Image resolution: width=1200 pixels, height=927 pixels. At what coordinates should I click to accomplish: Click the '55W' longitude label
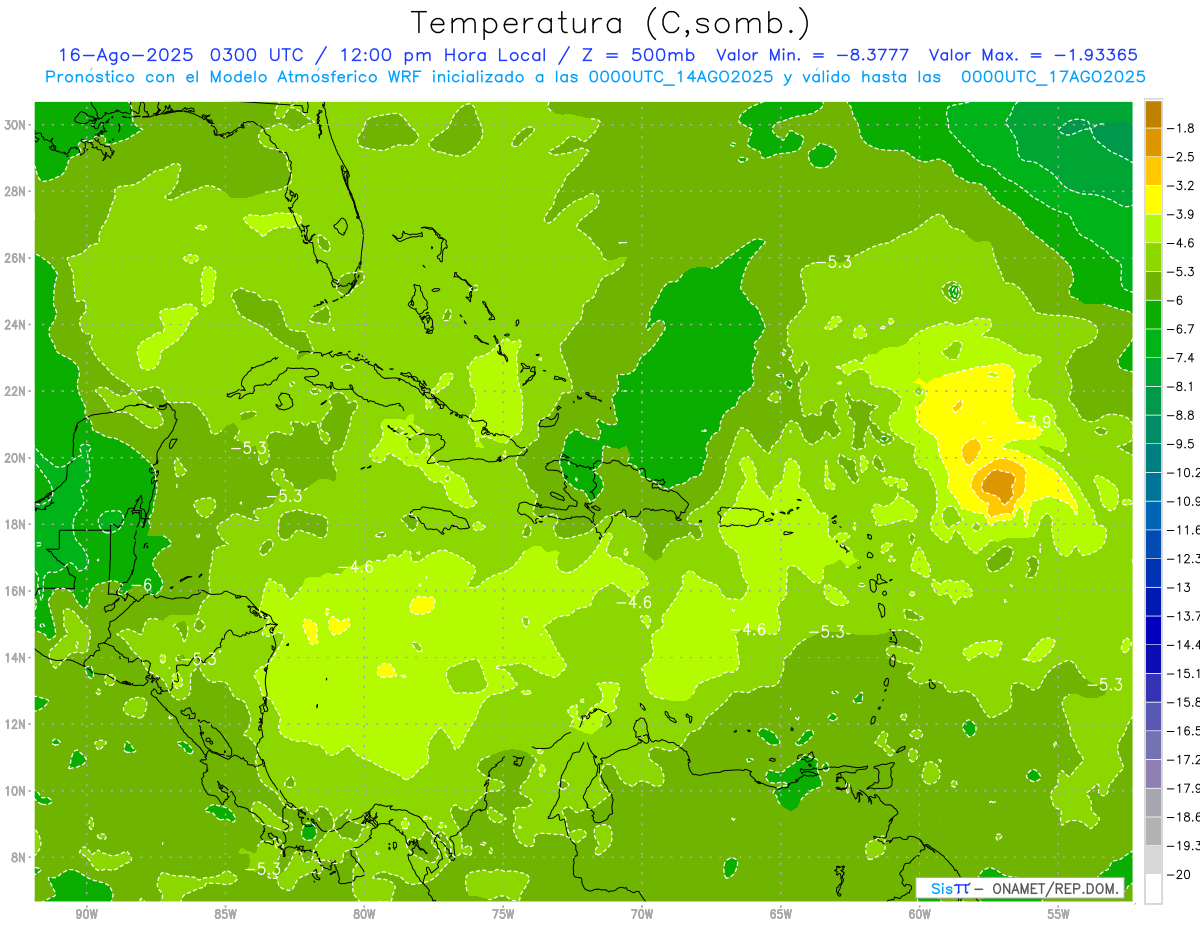[1059, 915]
